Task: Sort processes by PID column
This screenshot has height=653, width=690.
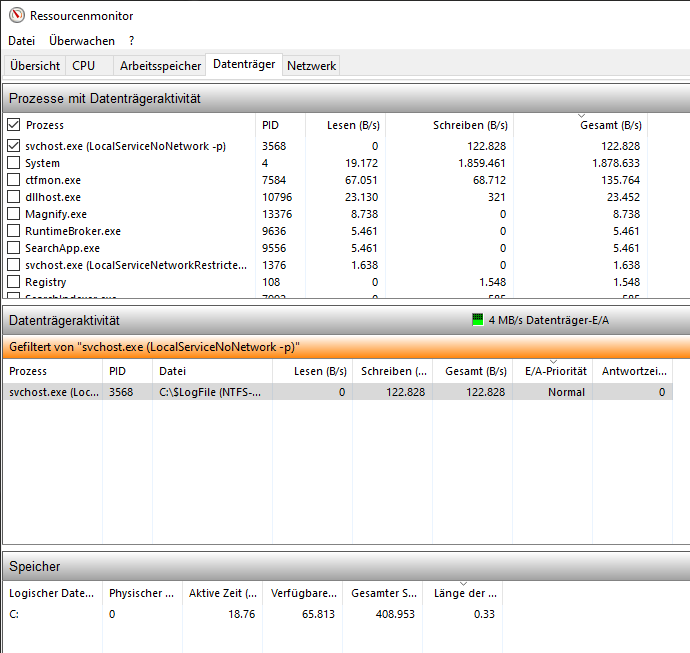Action: point(280,125)
